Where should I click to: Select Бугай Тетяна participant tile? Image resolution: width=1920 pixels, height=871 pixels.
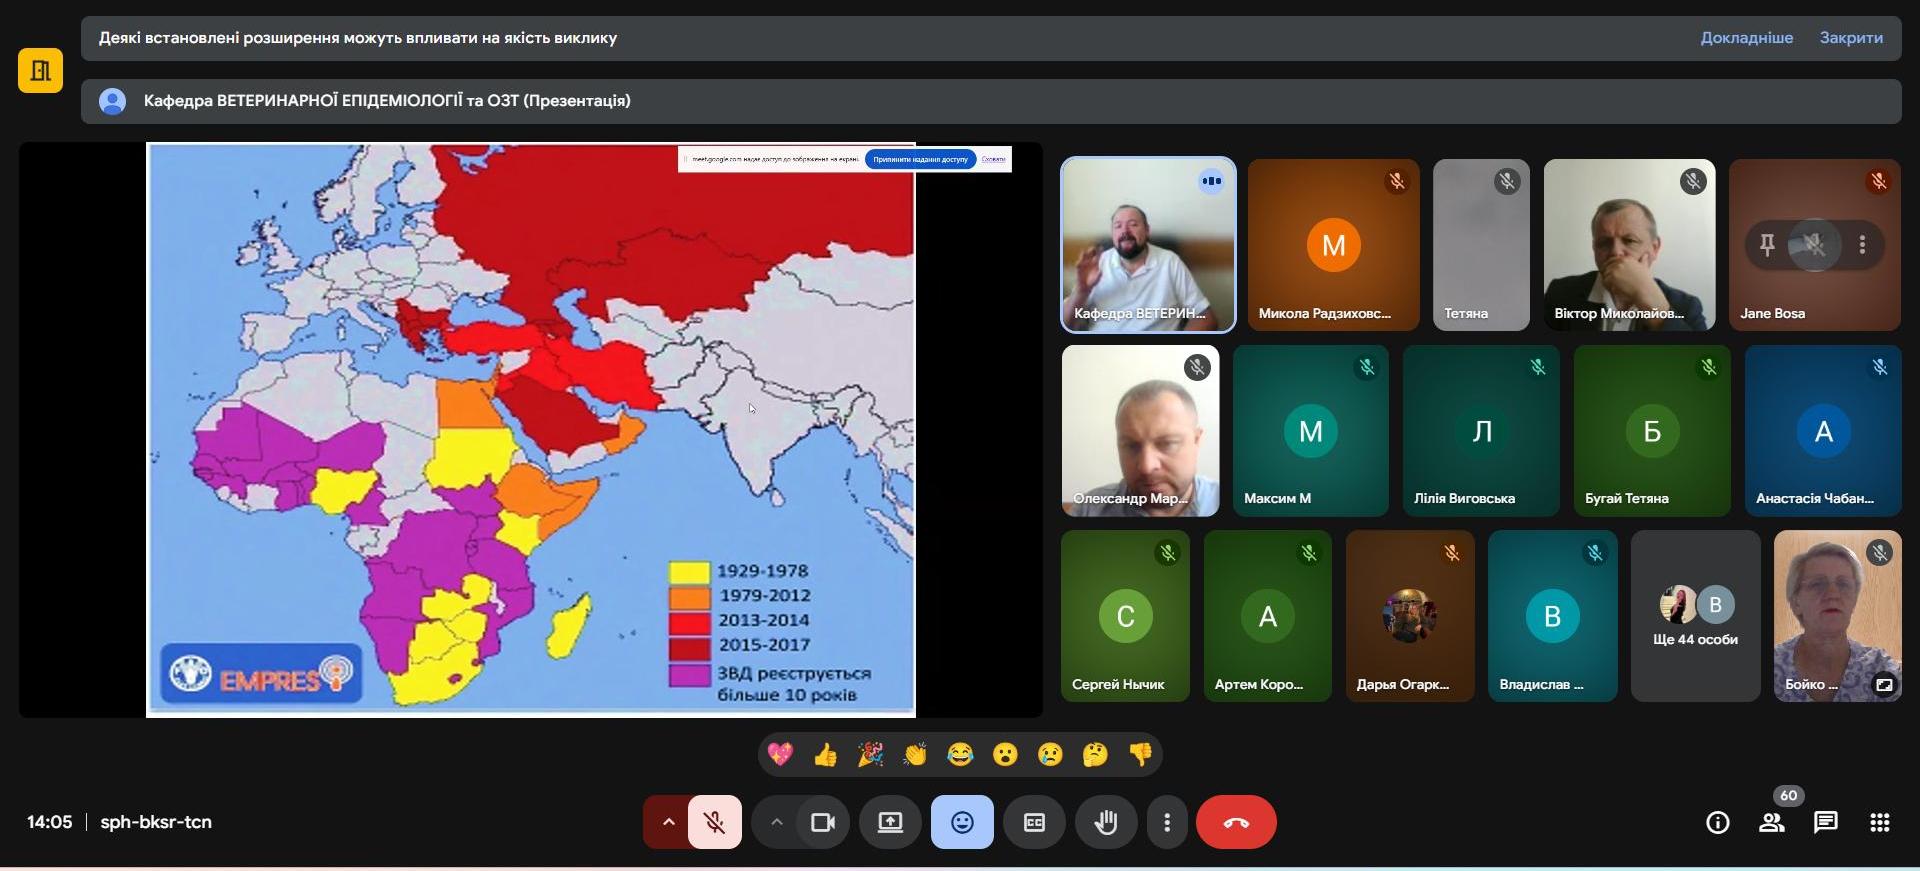coord(1652,431)
